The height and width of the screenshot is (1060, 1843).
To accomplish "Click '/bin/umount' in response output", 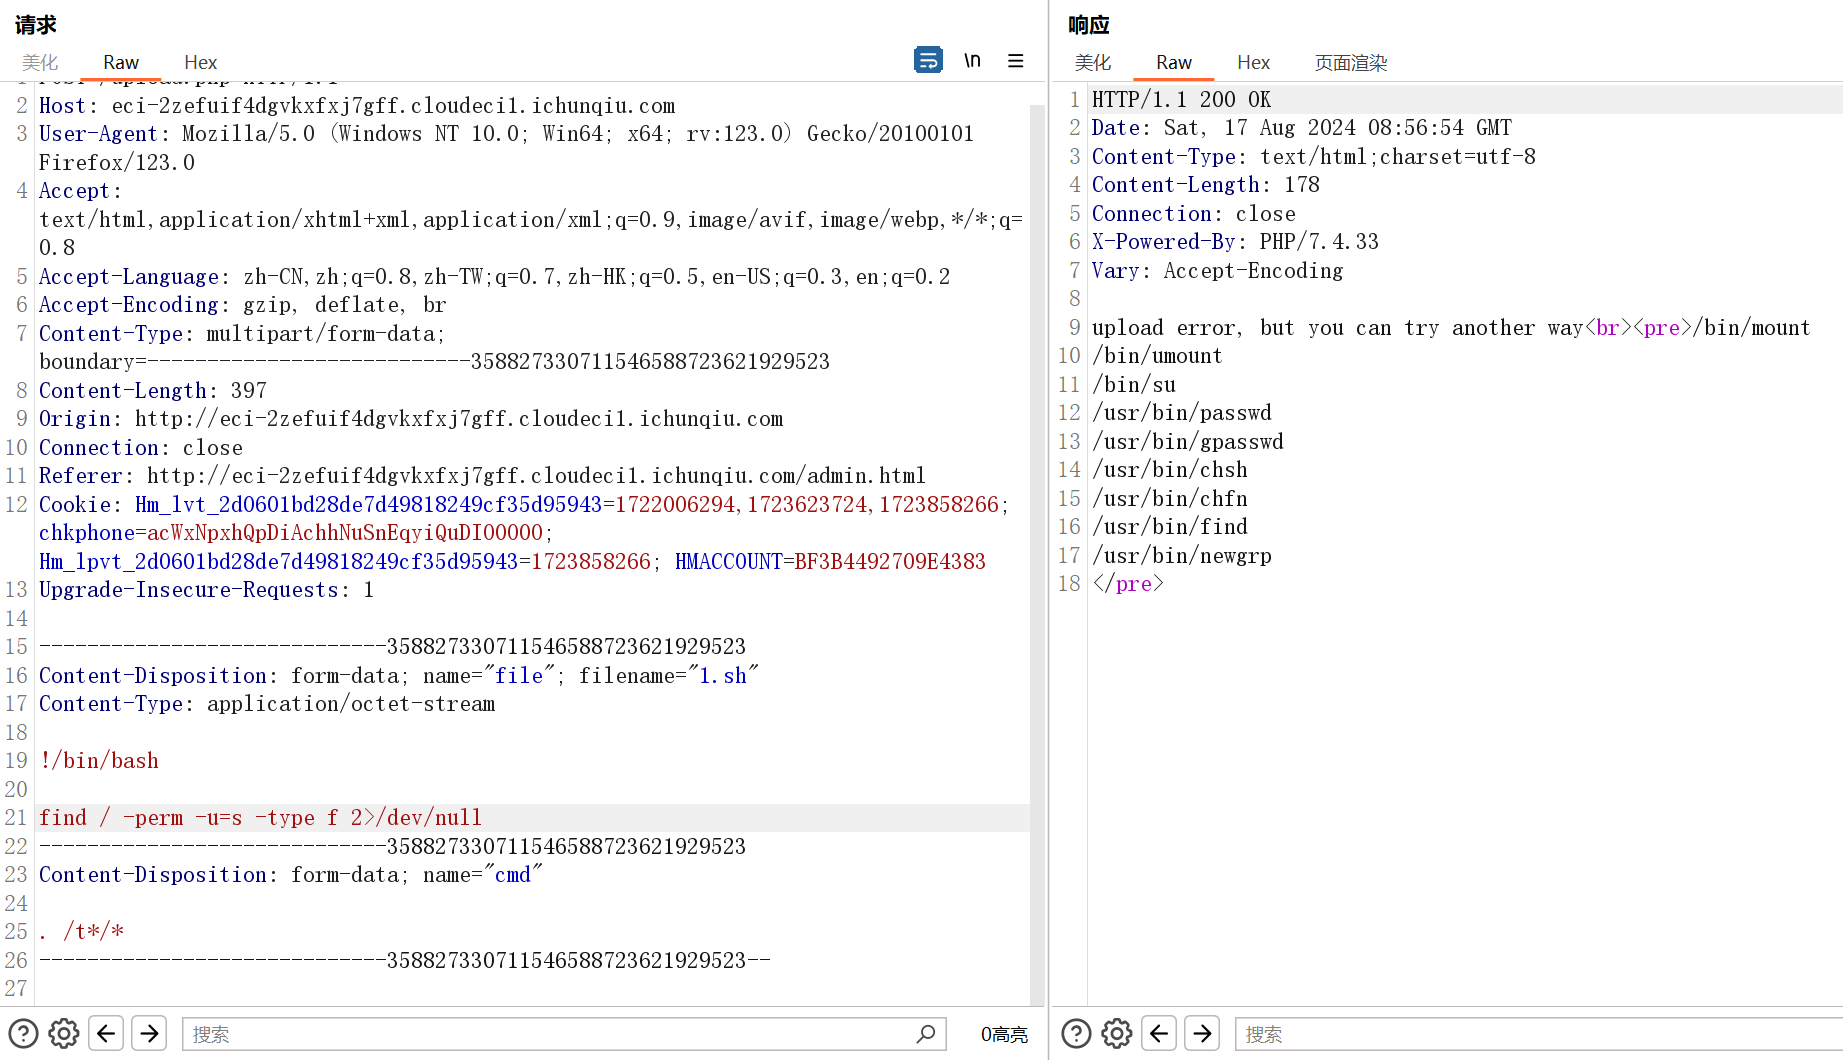I will coord(1157,356).
